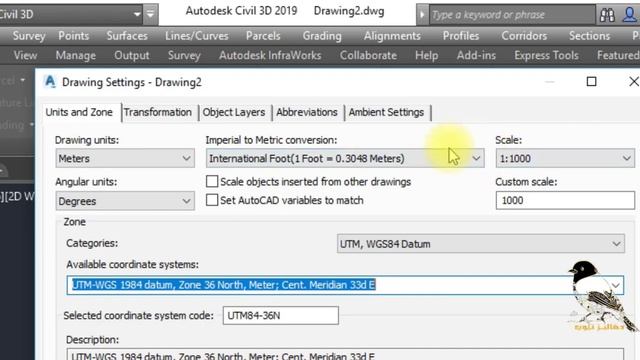640x360 pixels.
Task: Open the Alignments menu
Action: [x=392, y=36]
